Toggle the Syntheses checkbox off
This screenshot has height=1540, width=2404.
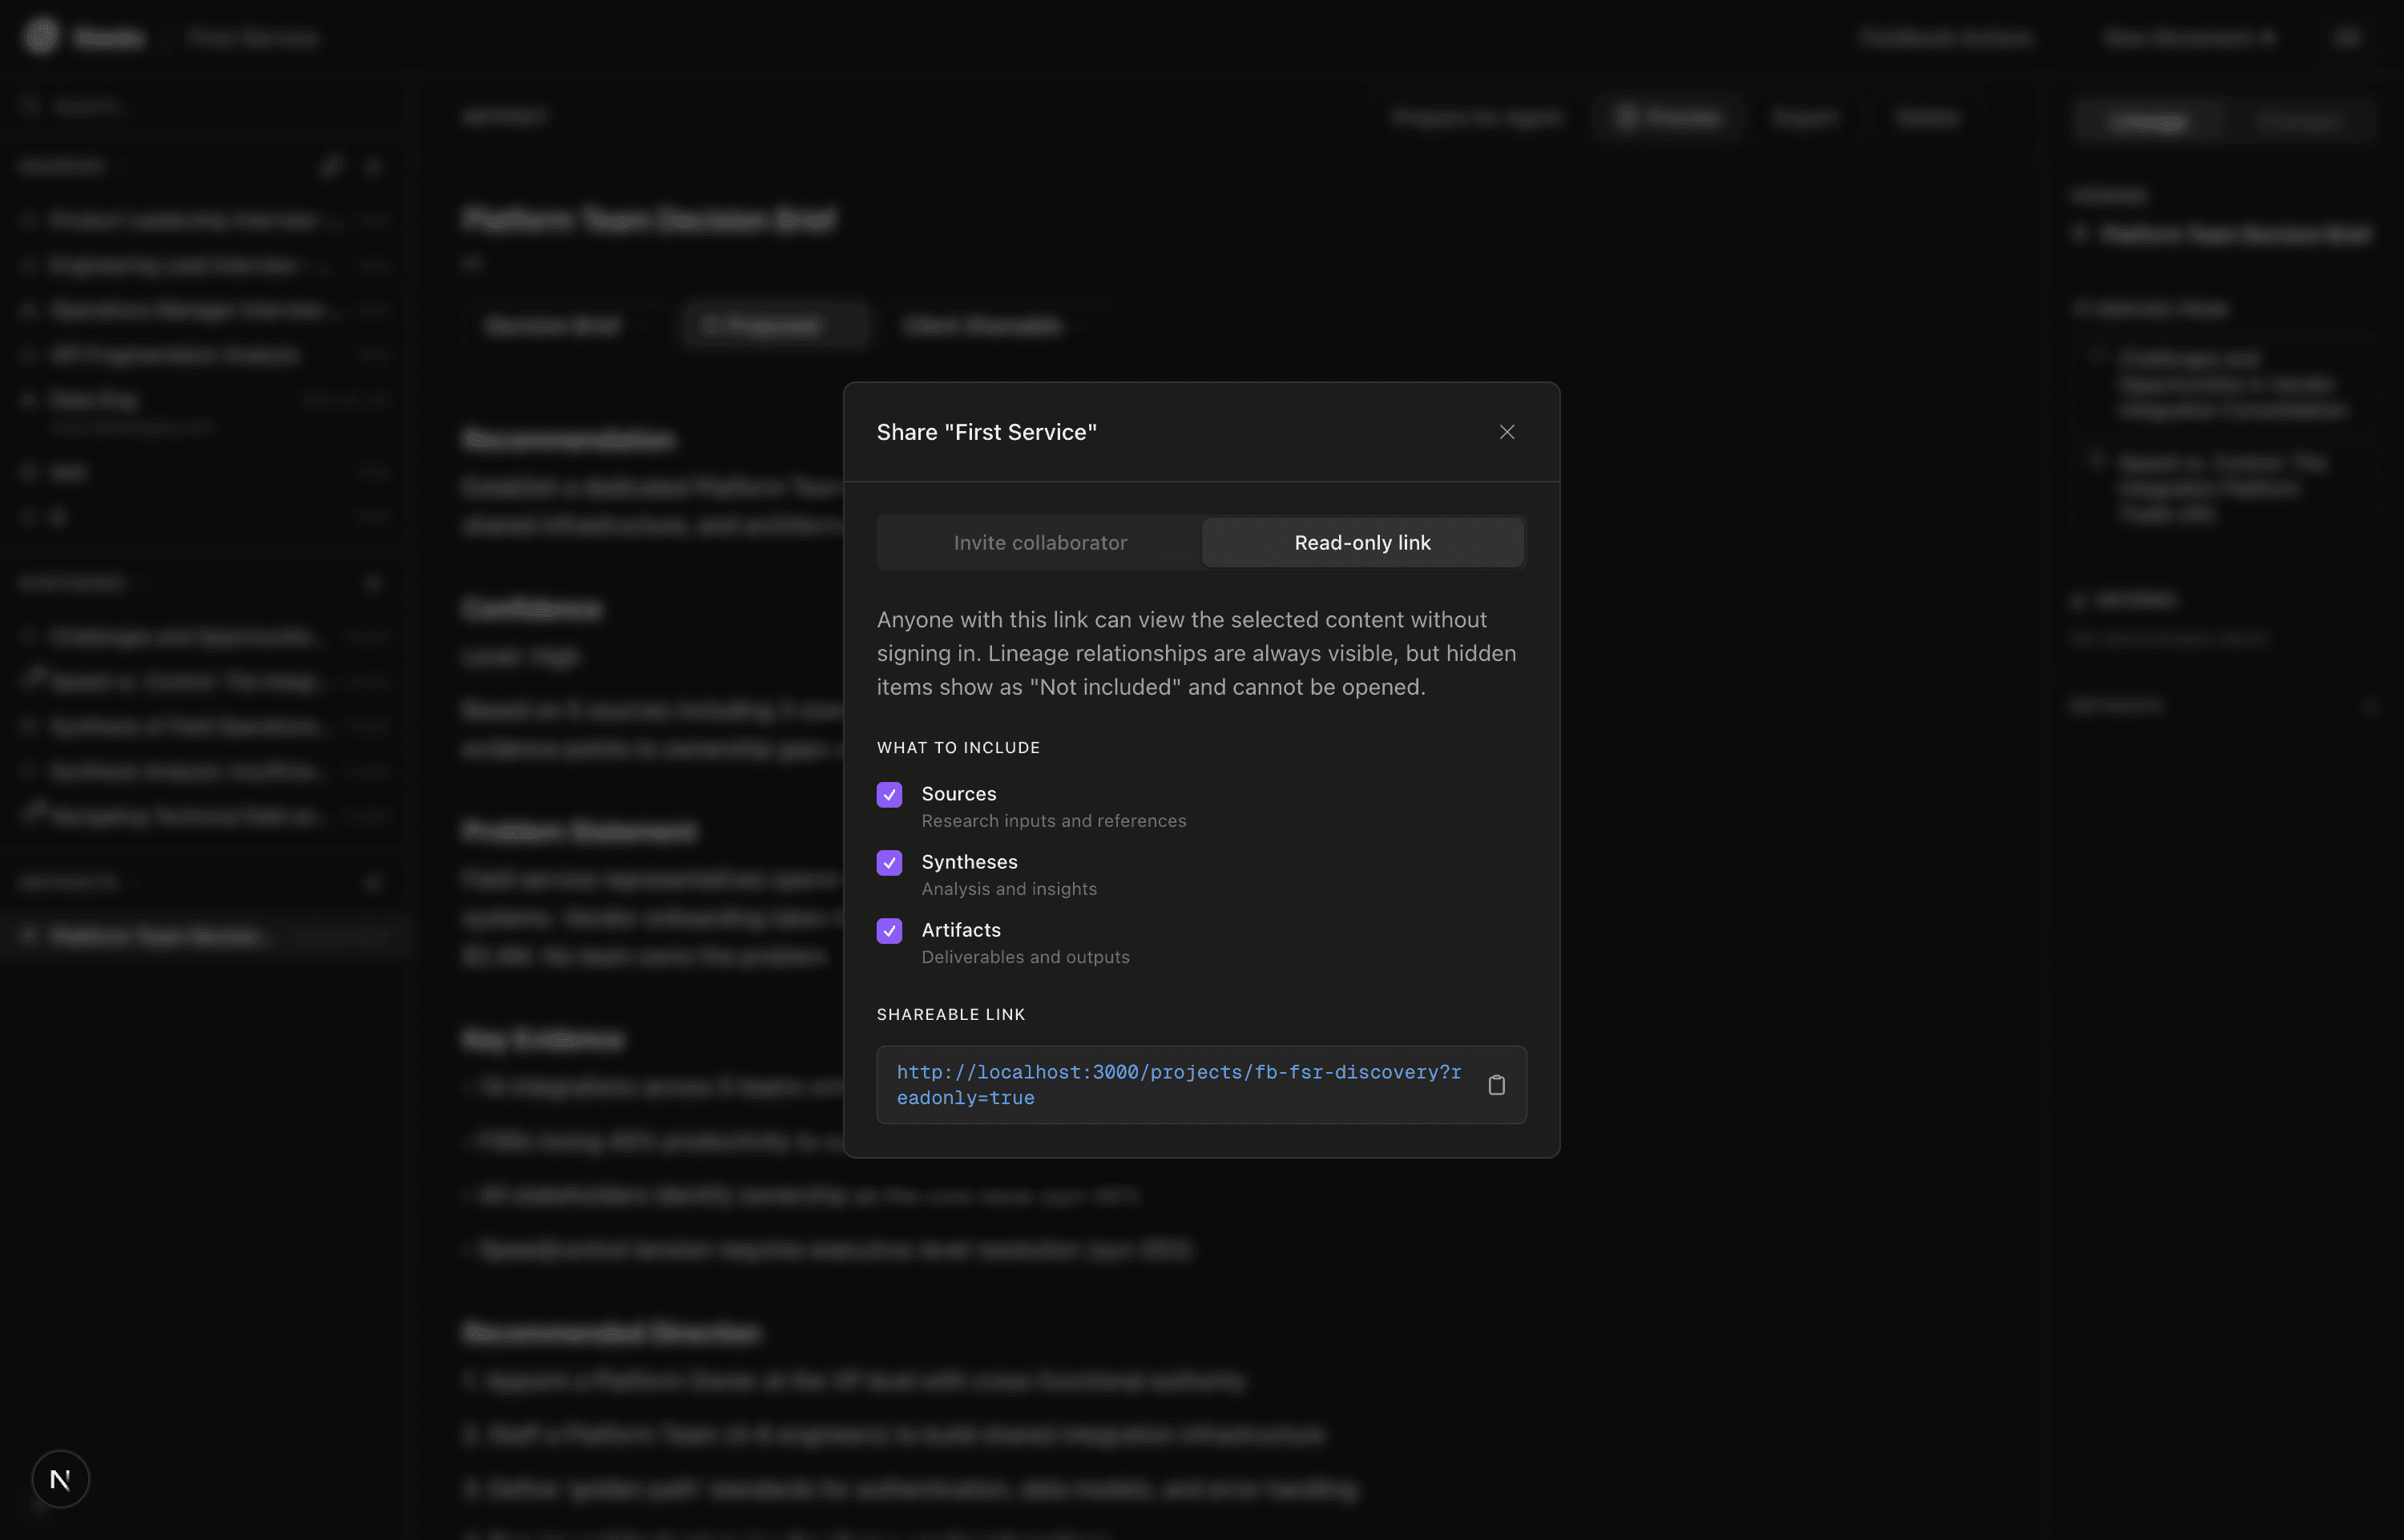pos(889,863)
